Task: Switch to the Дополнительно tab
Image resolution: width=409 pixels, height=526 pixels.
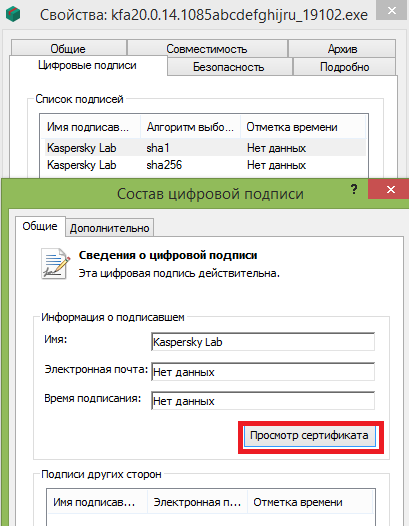Action: pos(109,228)
